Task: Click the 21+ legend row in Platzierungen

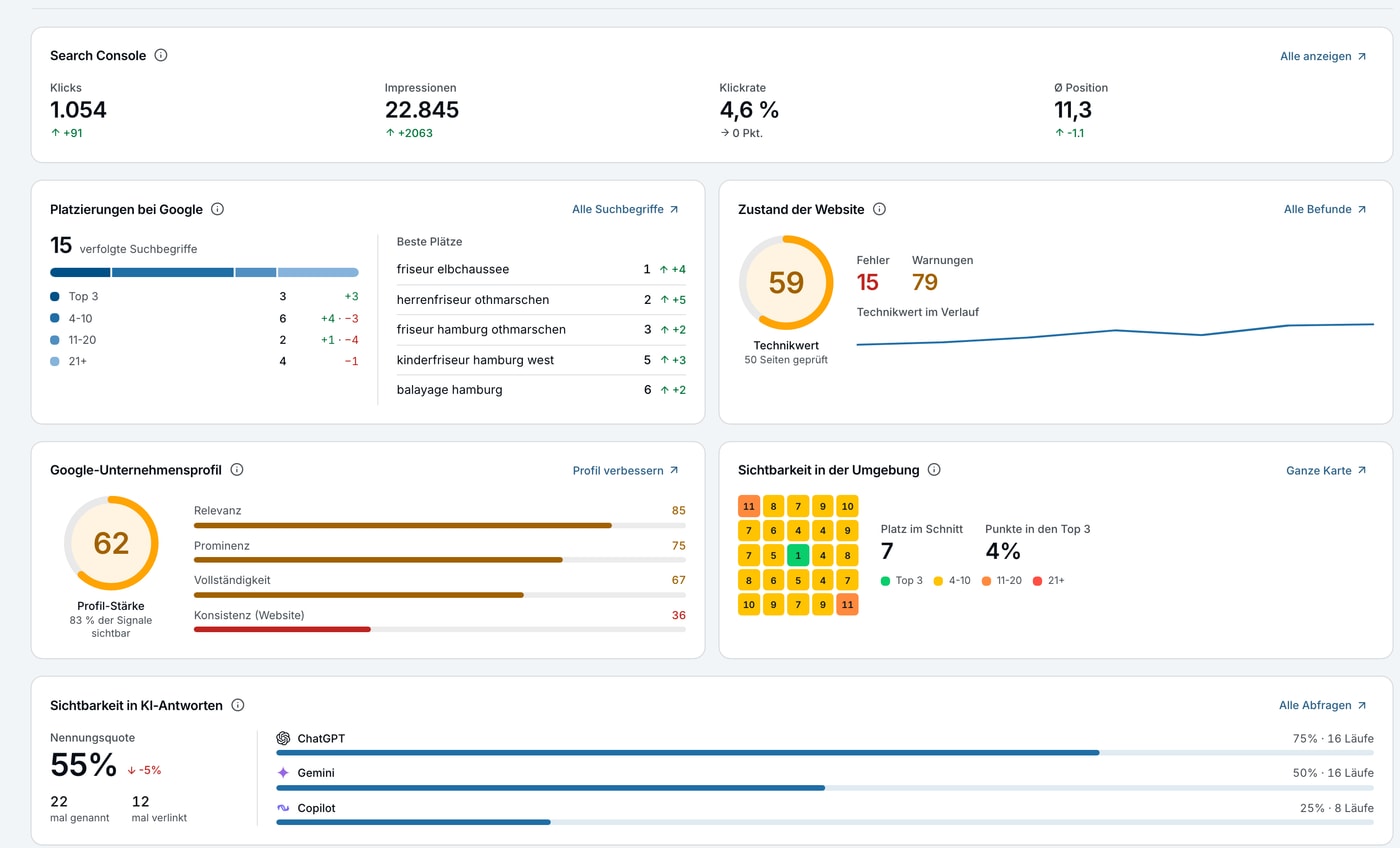Action: pos(204,361)
